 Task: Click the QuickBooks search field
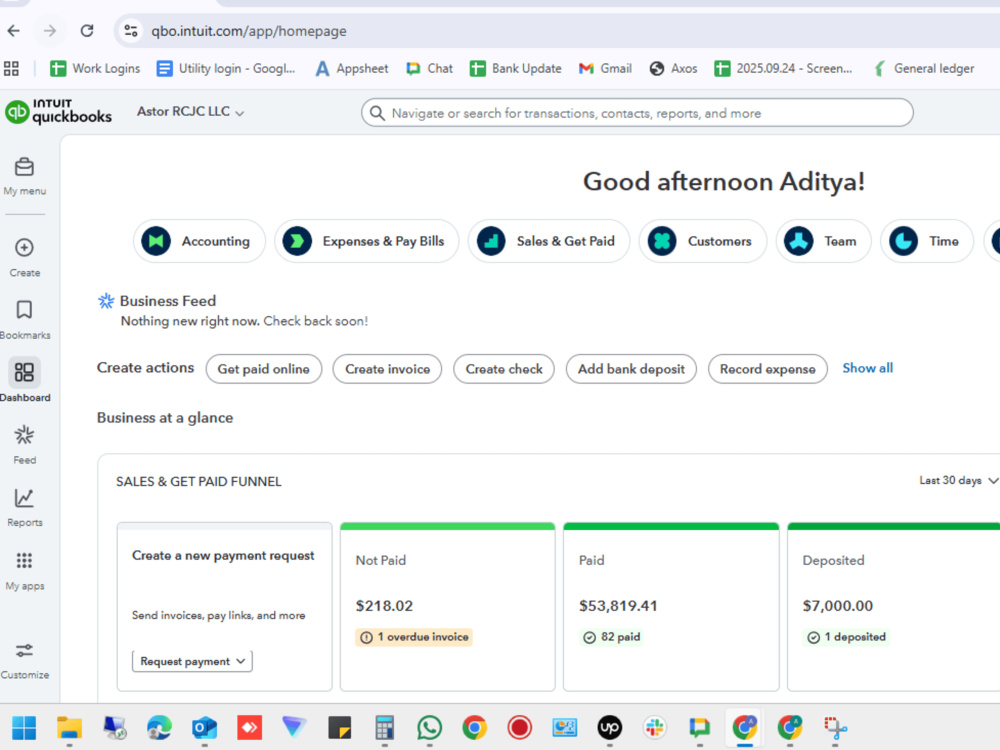click(x=637, y=113)
